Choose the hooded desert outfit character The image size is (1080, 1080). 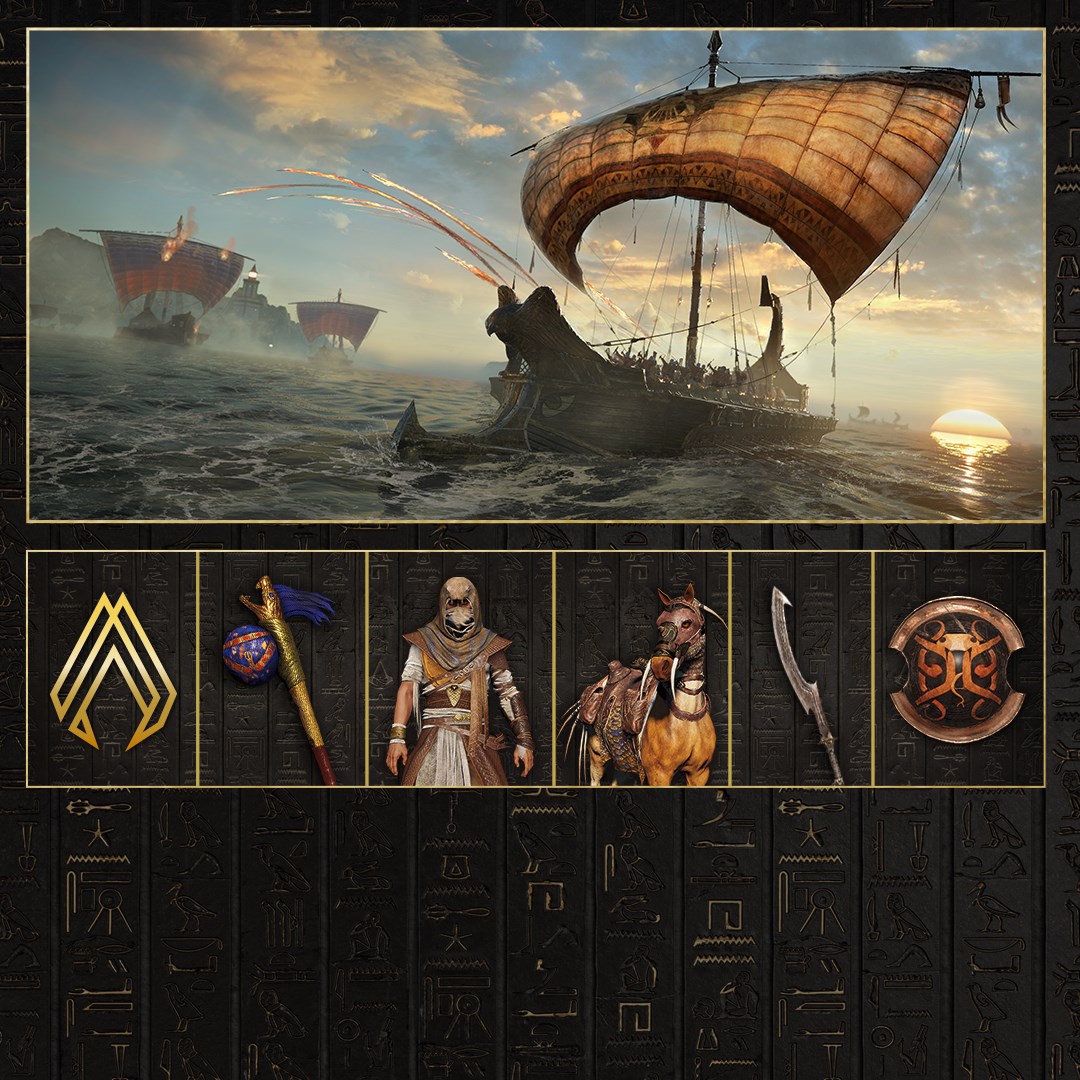coord(460,681)
